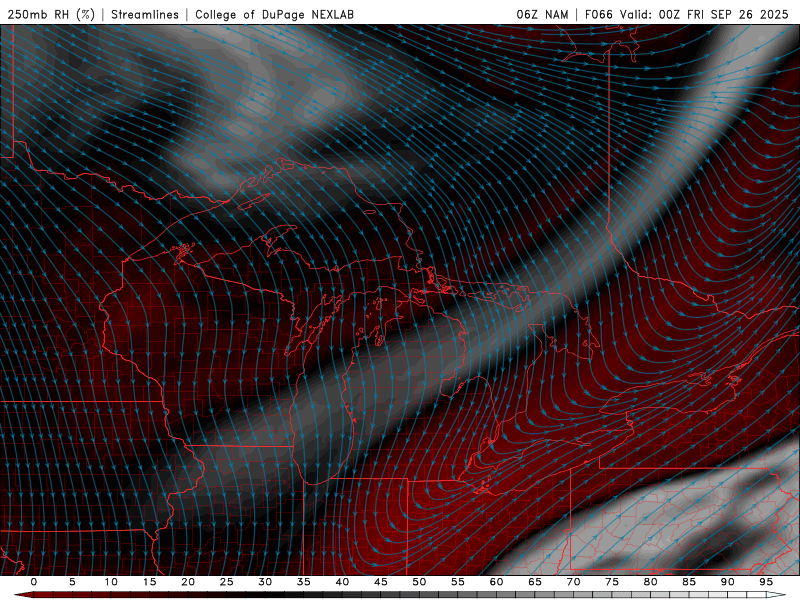800x600 pixels.
Task: Click the colorbar label "15"
Action: 149,582
